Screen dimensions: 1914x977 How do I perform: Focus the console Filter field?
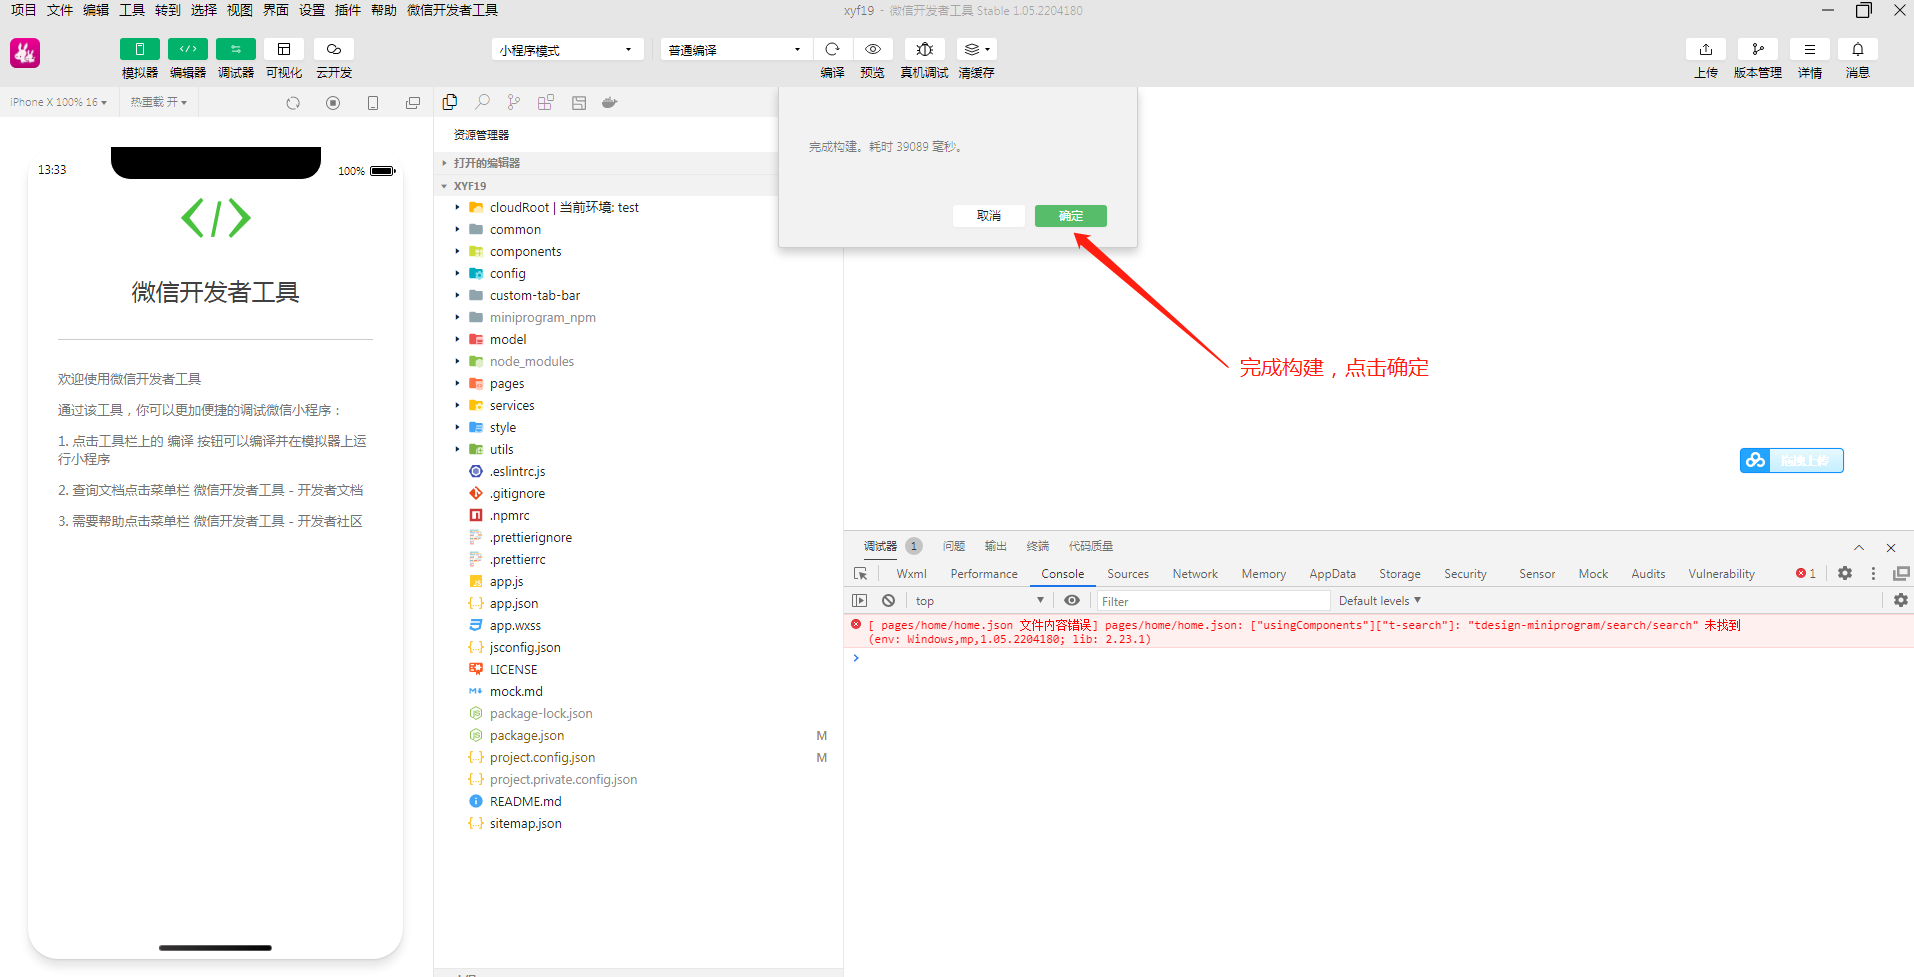pos(1213,601)
